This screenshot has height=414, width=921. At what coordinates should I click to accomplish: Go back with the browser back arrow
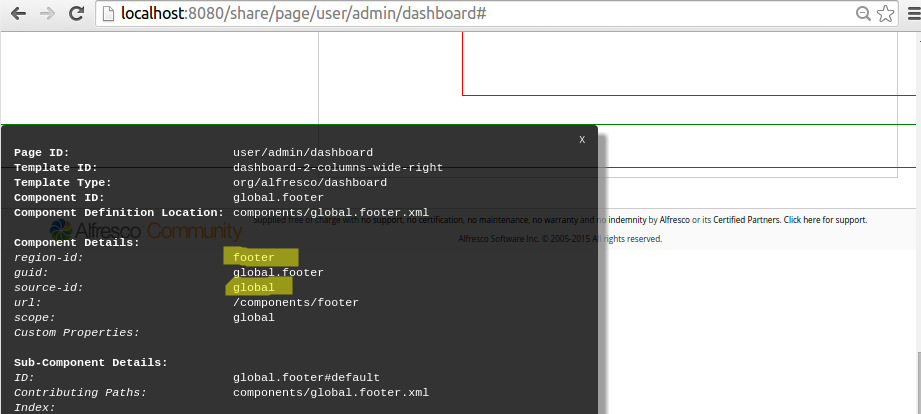18,14
